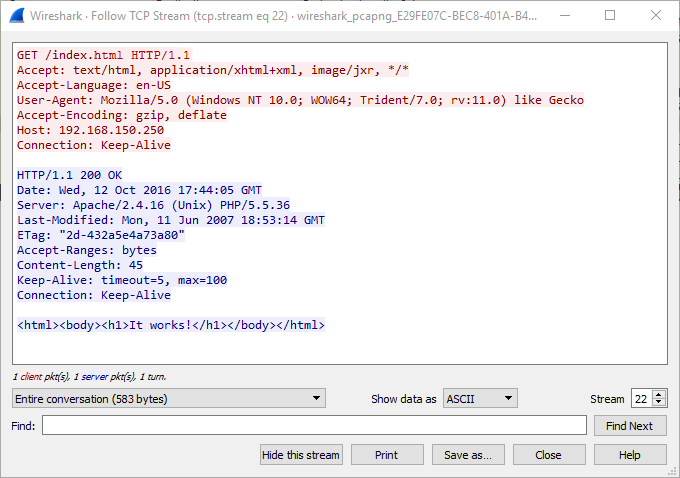The width and height of the screenshot is (680, 478).
Task: Click the Print button
Action: [387, 455]
